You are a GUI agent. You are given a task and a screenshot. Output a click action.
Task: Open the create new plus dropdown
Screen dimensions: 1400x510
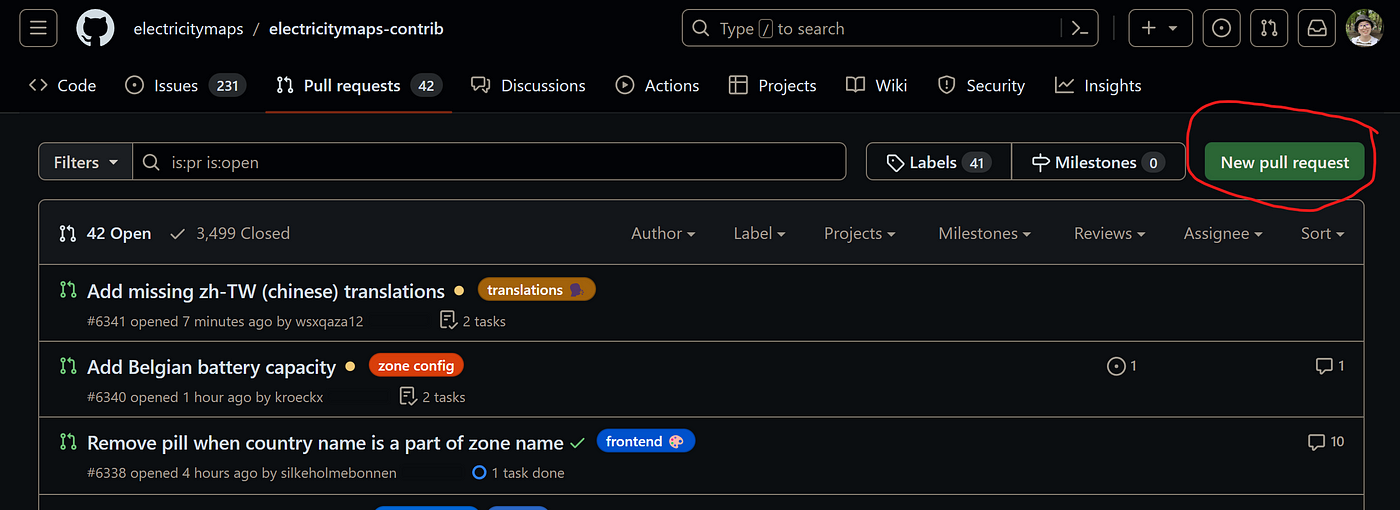(1159, 29)
